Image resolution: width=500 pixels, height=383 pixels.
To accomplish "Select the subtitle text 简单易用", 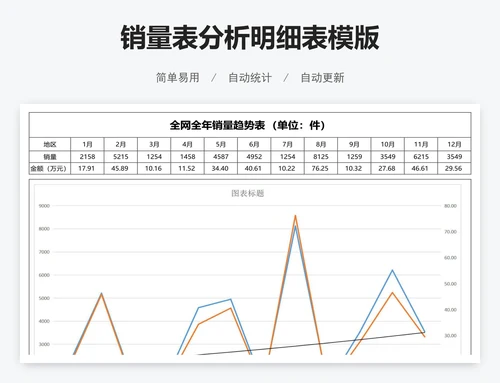I will point(178,78).
